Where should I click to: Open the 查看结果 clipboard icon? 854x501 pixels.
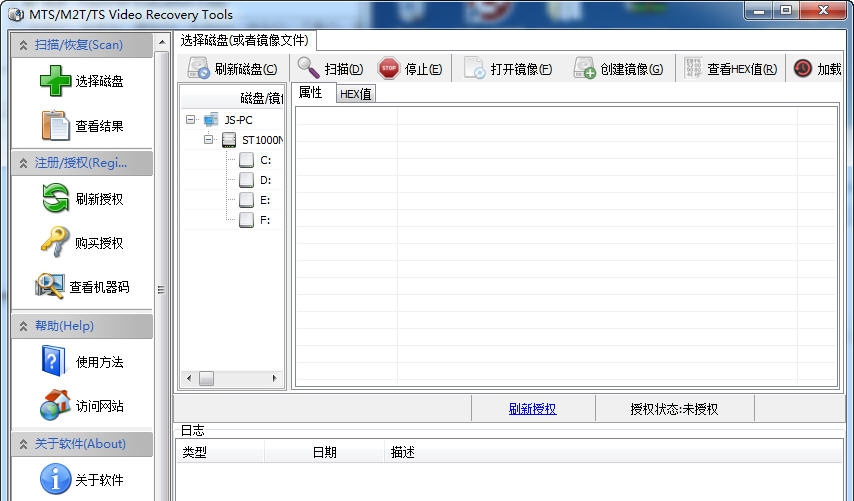(56, 125)
